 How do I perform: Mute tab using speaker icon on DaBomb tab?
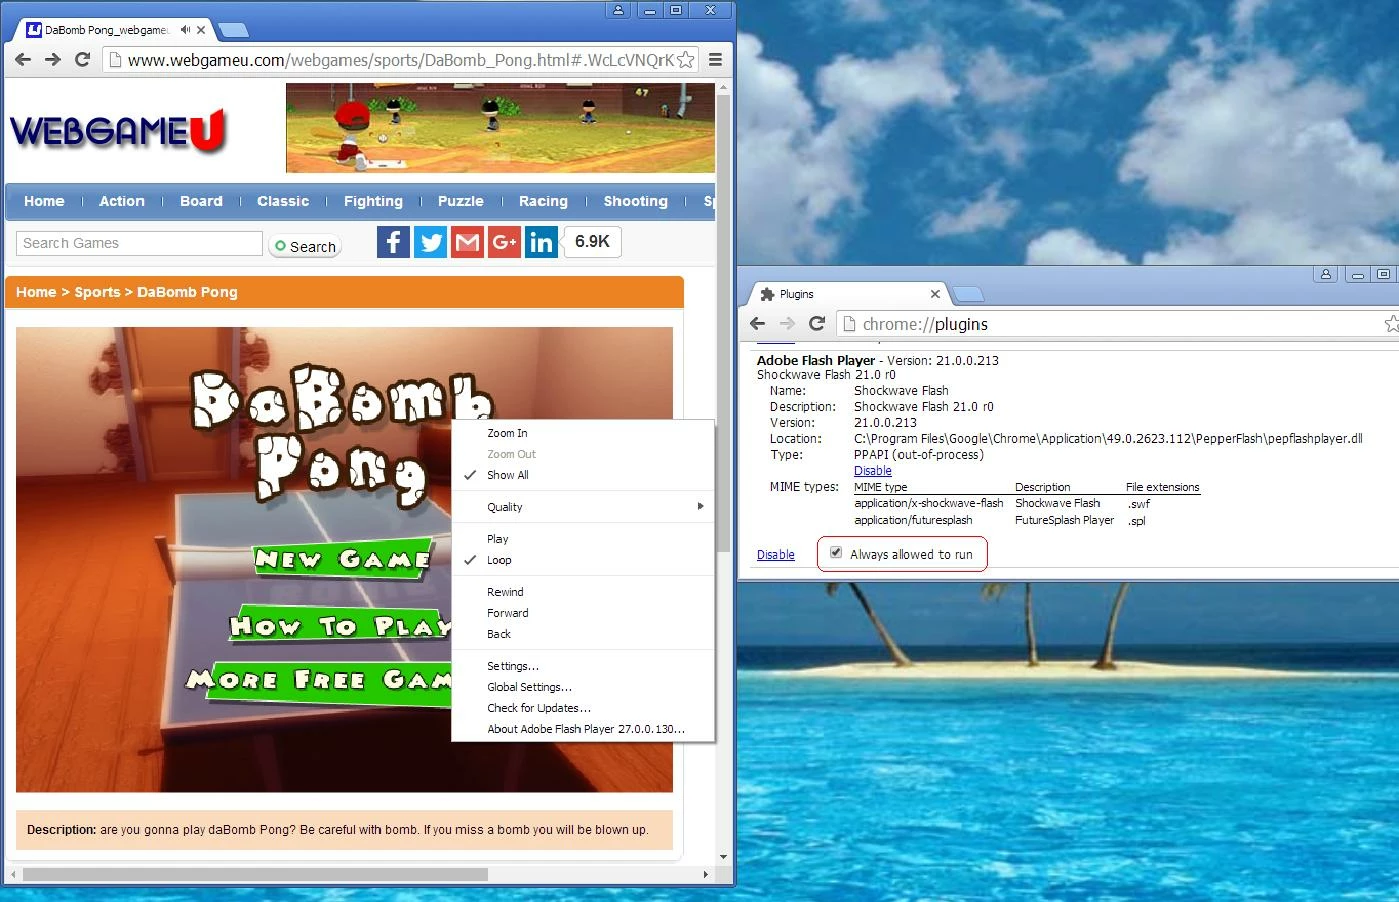(x=185, y=30)
